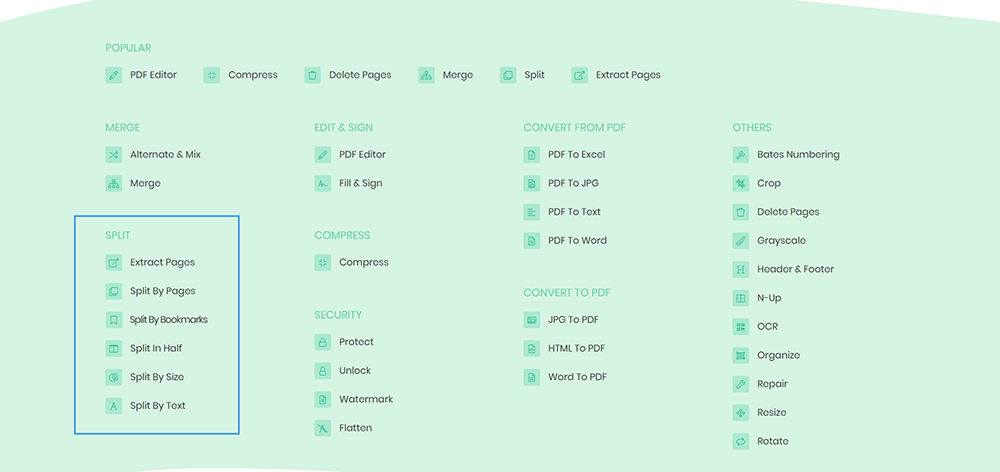1000x472 pixels.
Task: Click the Compress icon in Popular row
Action: [212, 75]
